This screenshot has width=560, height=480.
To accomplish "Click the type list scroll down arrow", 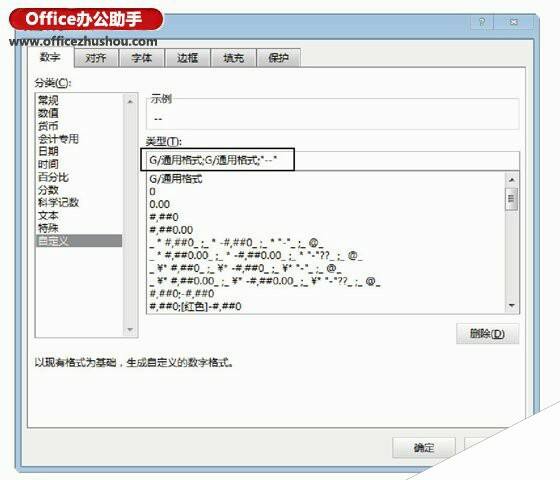I will 512,306.
